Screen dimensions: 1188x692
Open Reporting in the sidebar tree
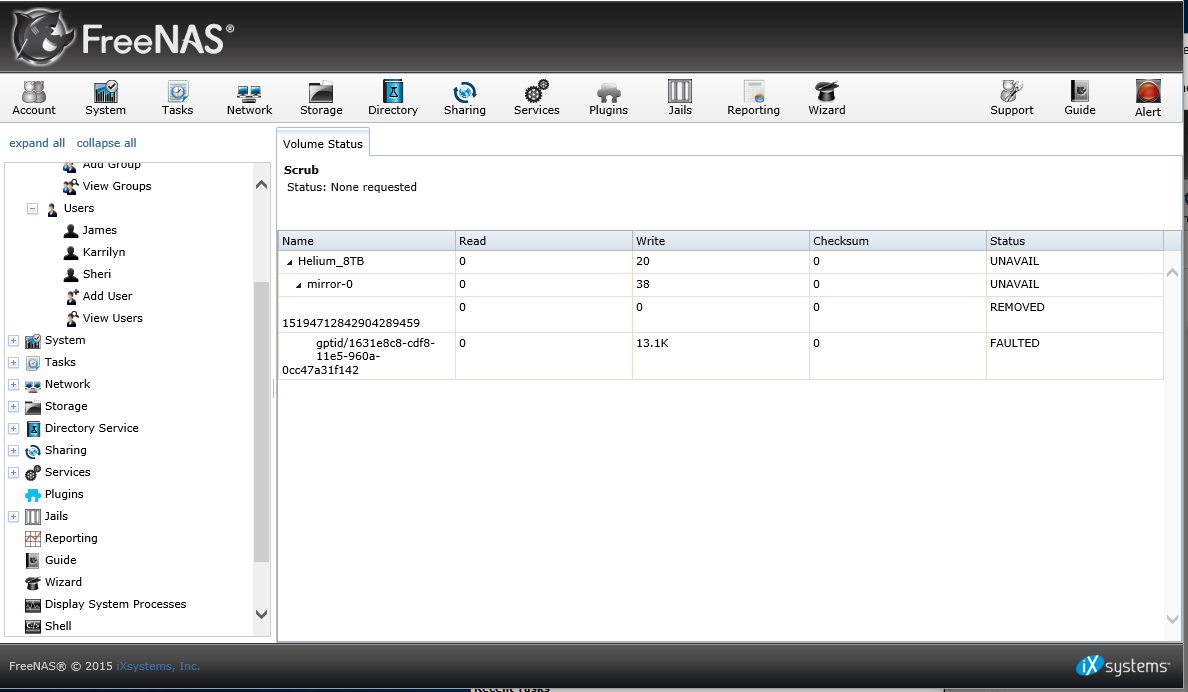[x=70, y=537]
